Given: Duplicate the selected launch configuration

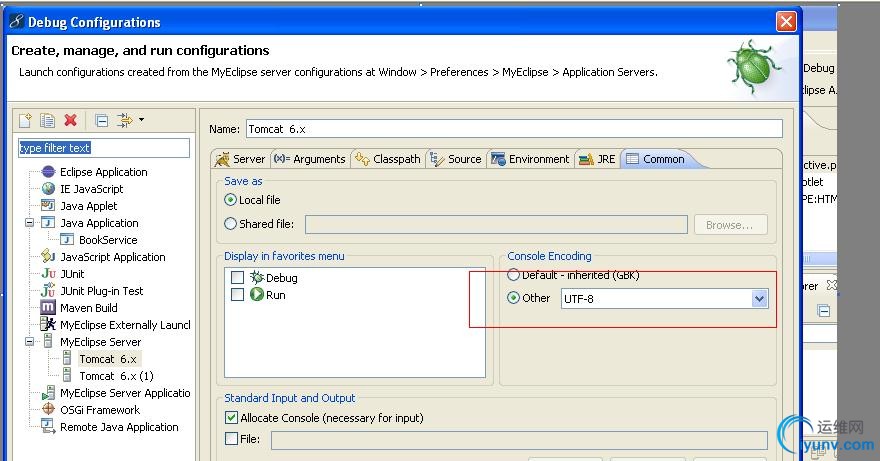Looking at the screenshot, I should click(47, 120).
